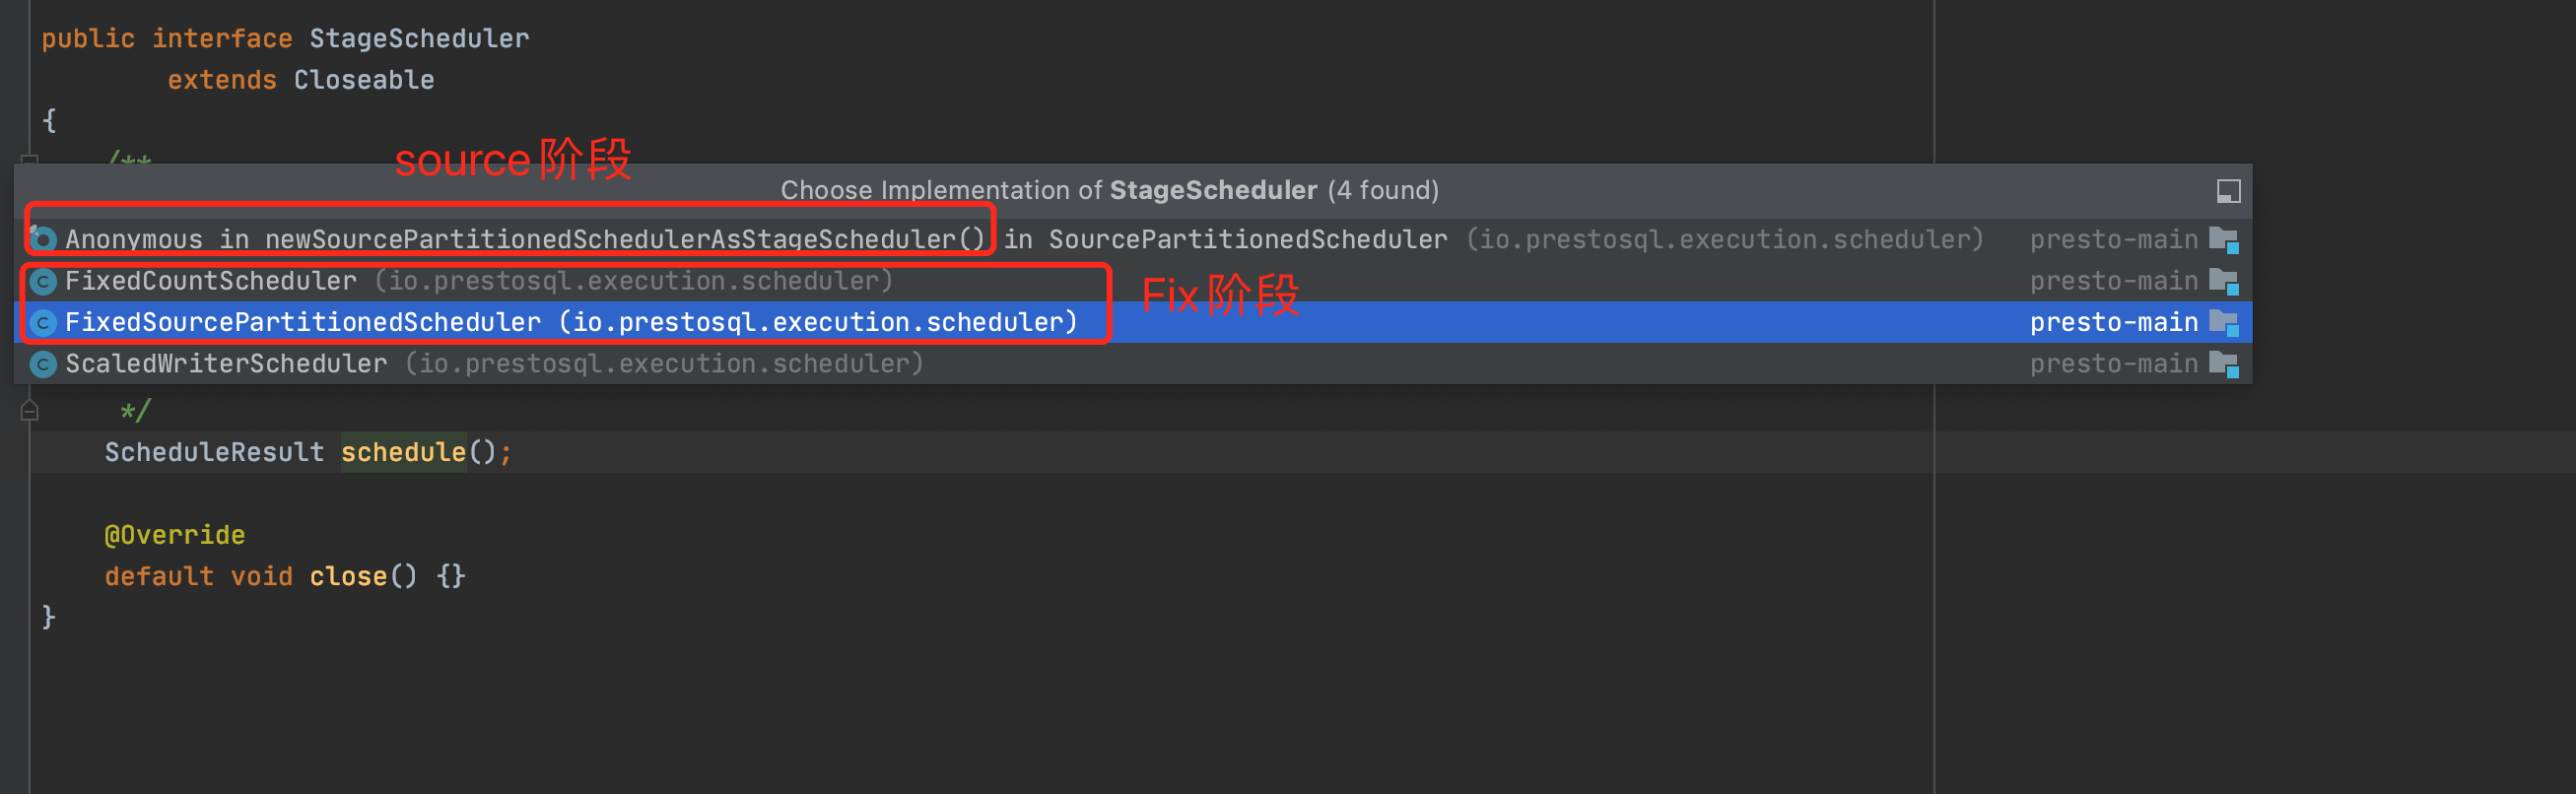Click the schedule() method name
This screenshot has height=794, width=2576.
tap(403, 453)
